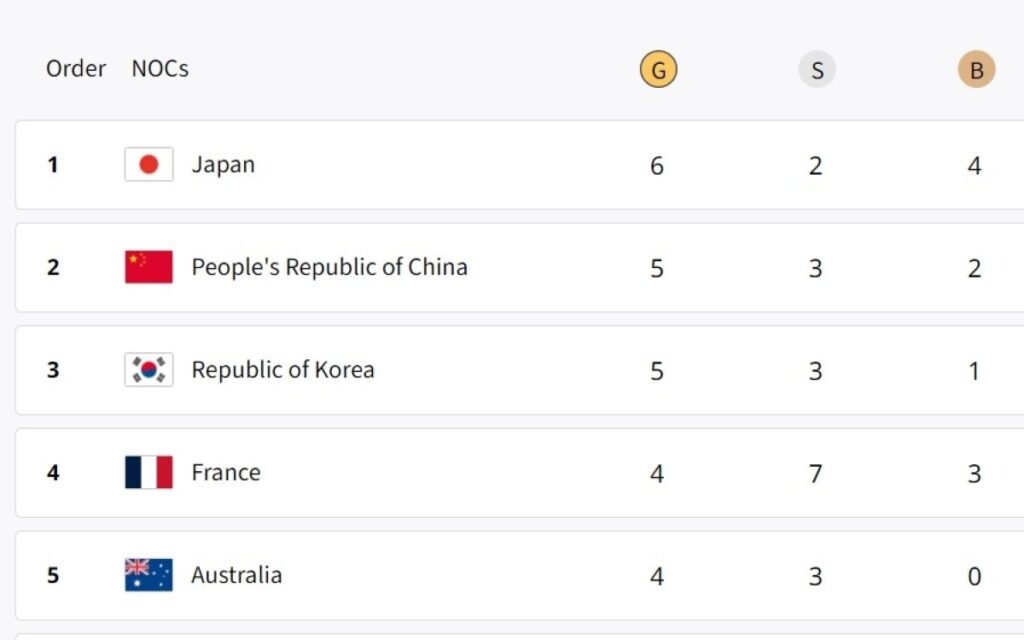The image size is (1024, 640).
Task: Click the Republic of Korea flag
Action: (149, 370)
